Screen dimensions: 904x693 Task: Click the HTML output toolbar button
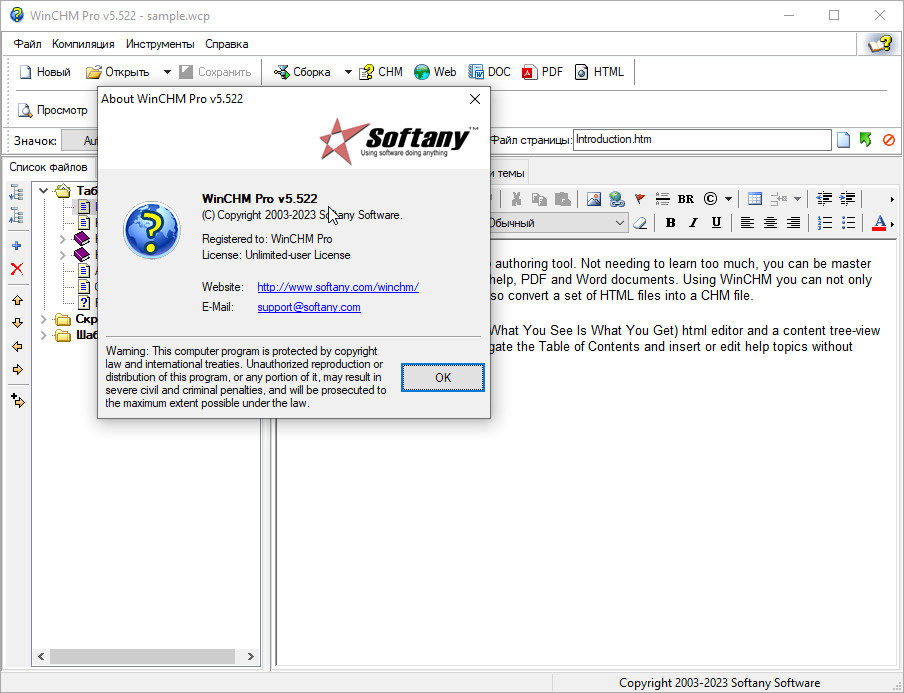(x=600, y=72)
